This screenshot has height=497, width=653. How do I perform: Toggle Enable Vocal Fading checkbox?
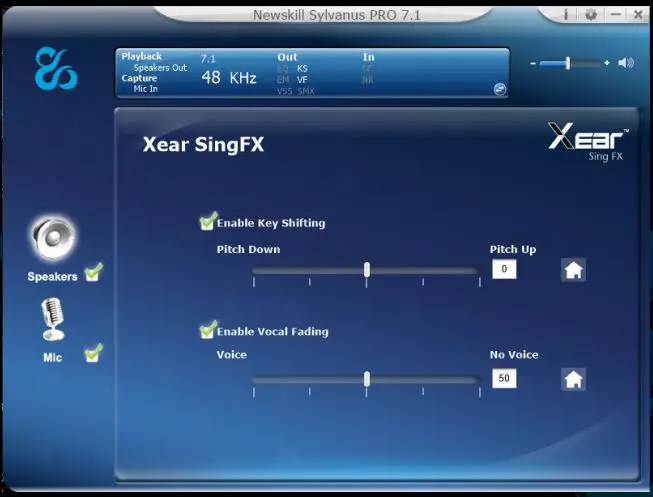208,330
